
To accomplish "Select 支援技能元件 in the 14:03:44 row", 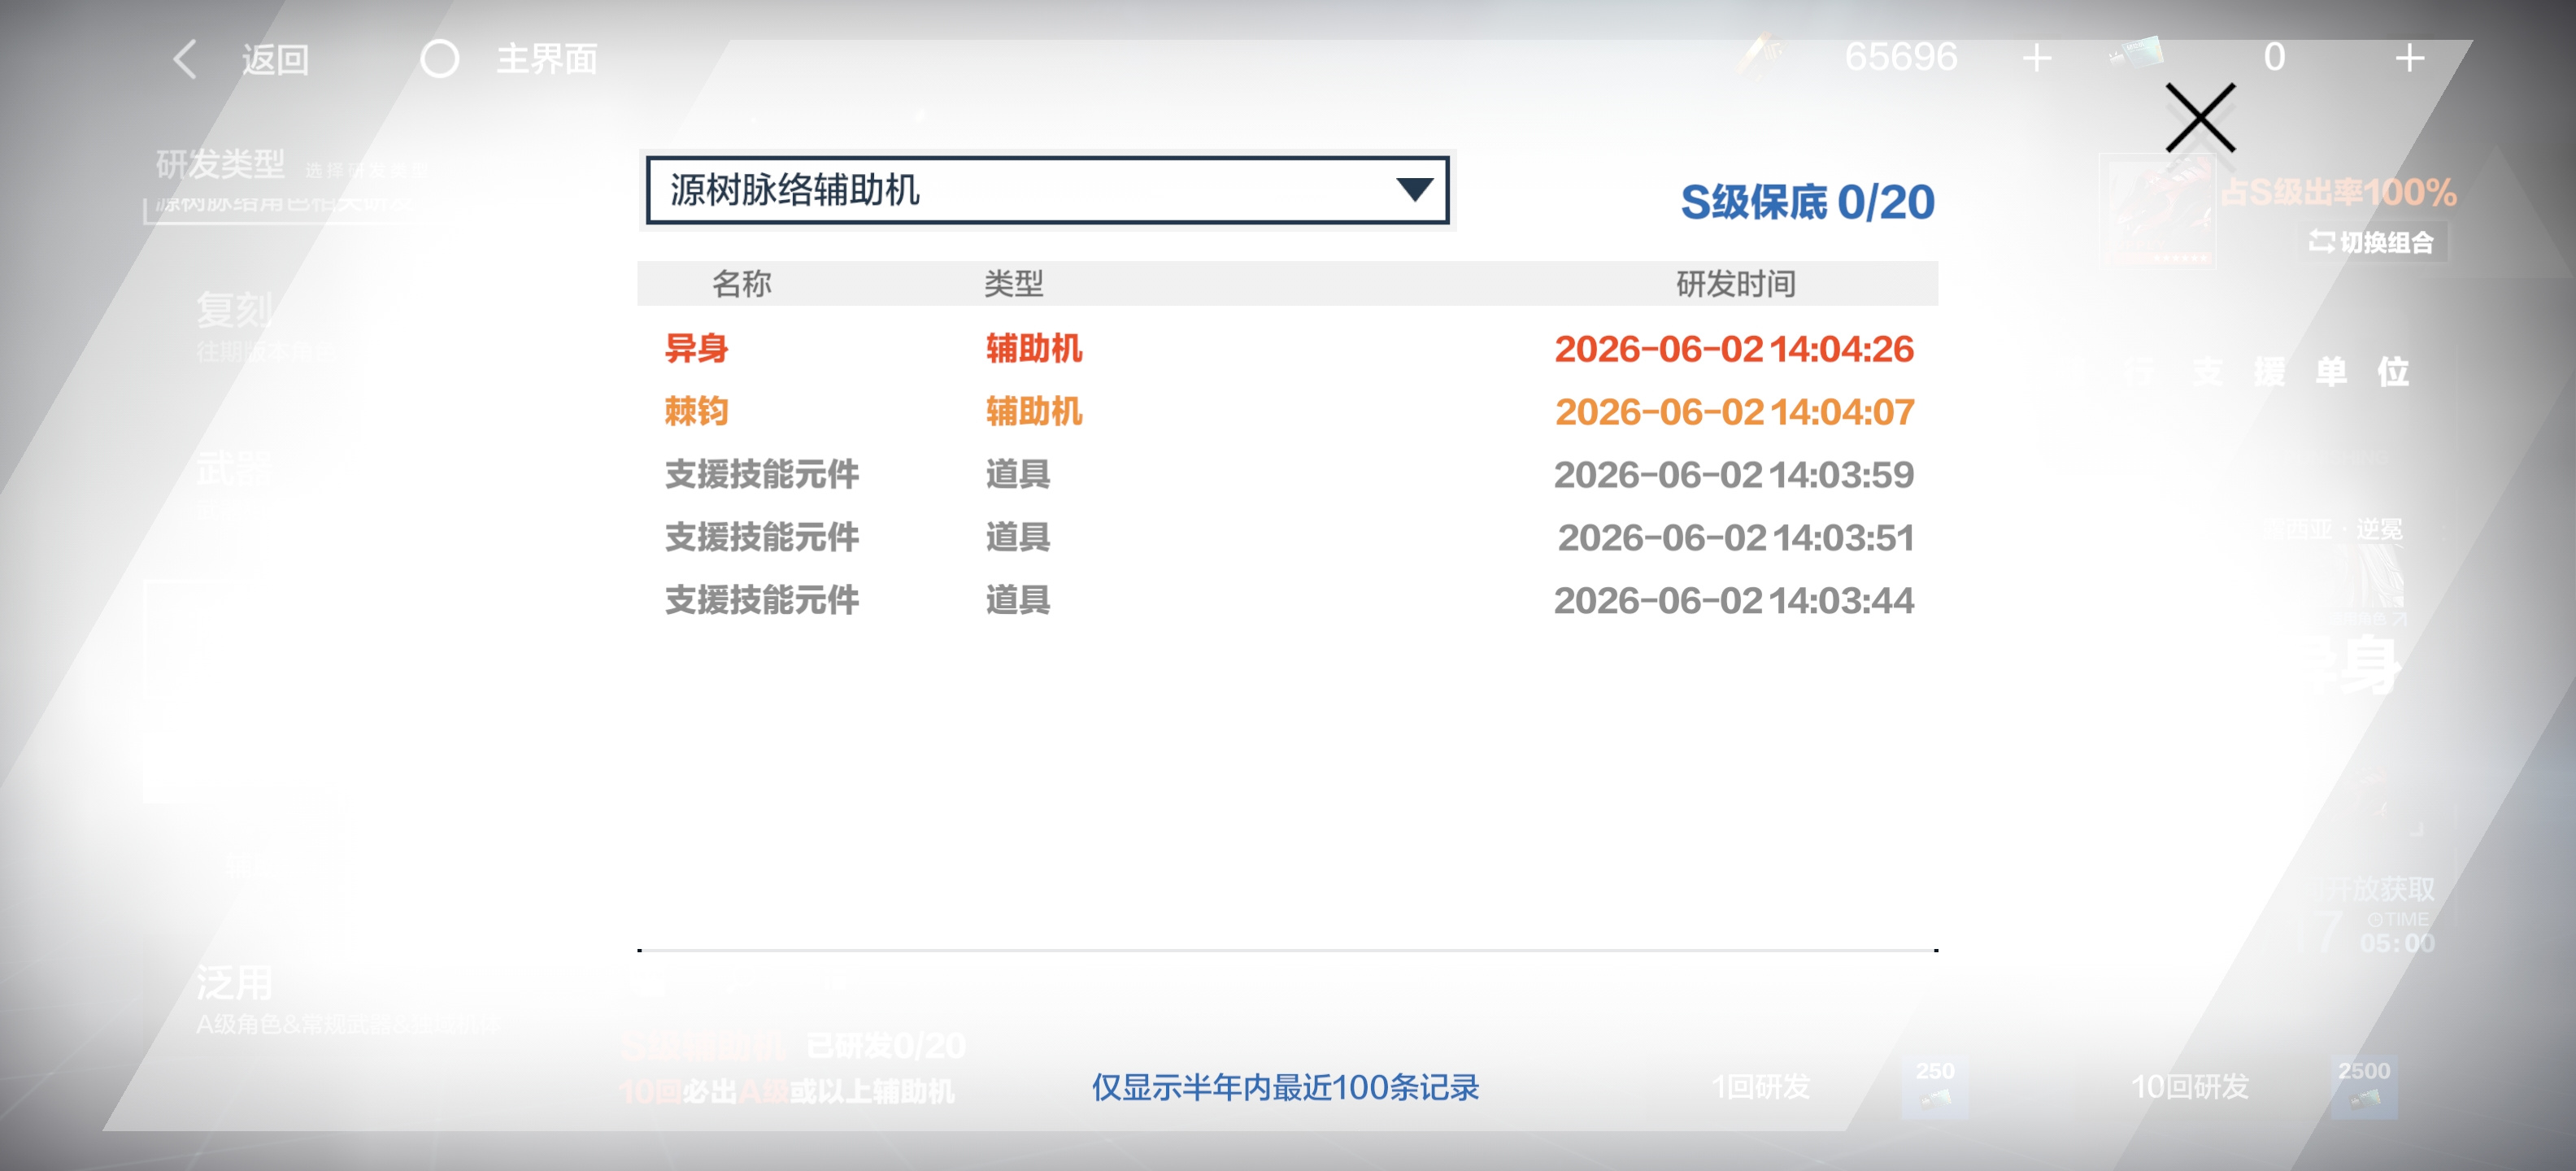I will coord(762,600).
